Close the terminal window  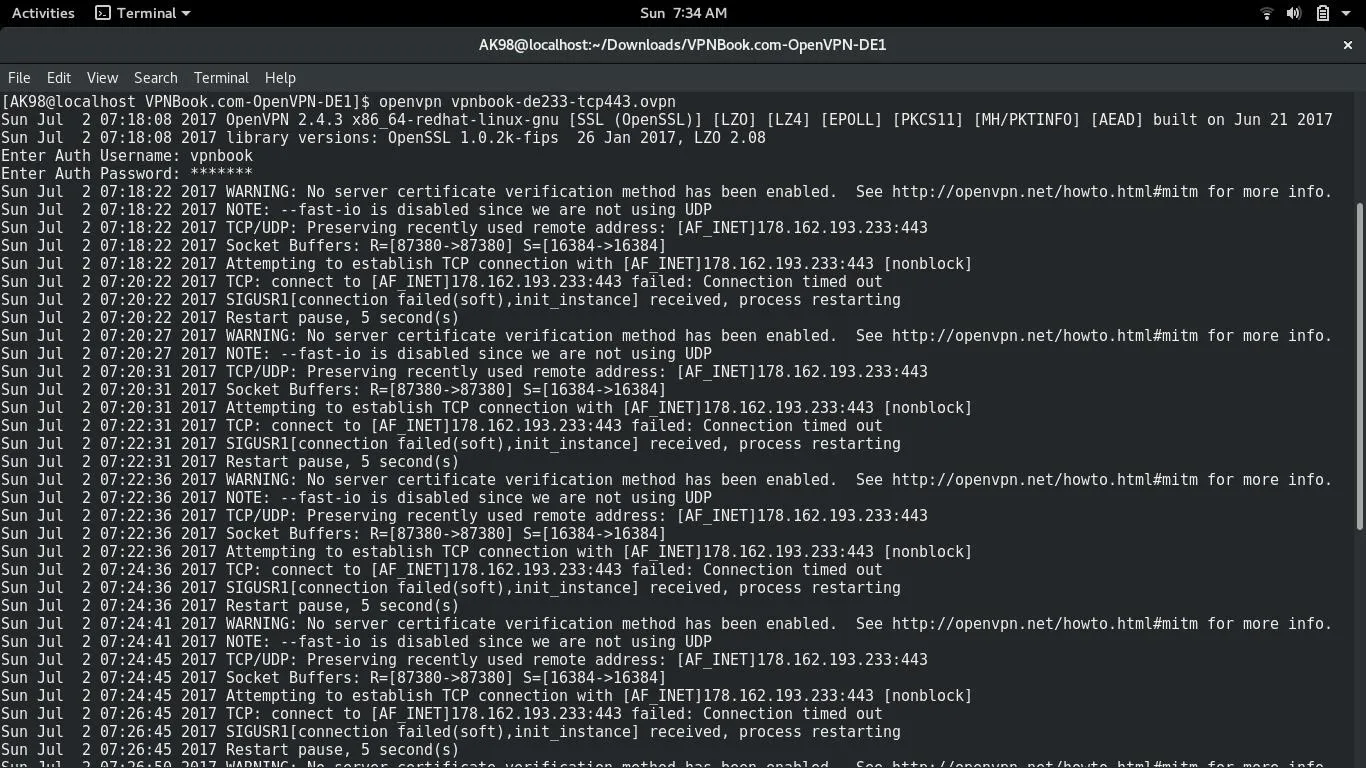[x=1347, y=45]
